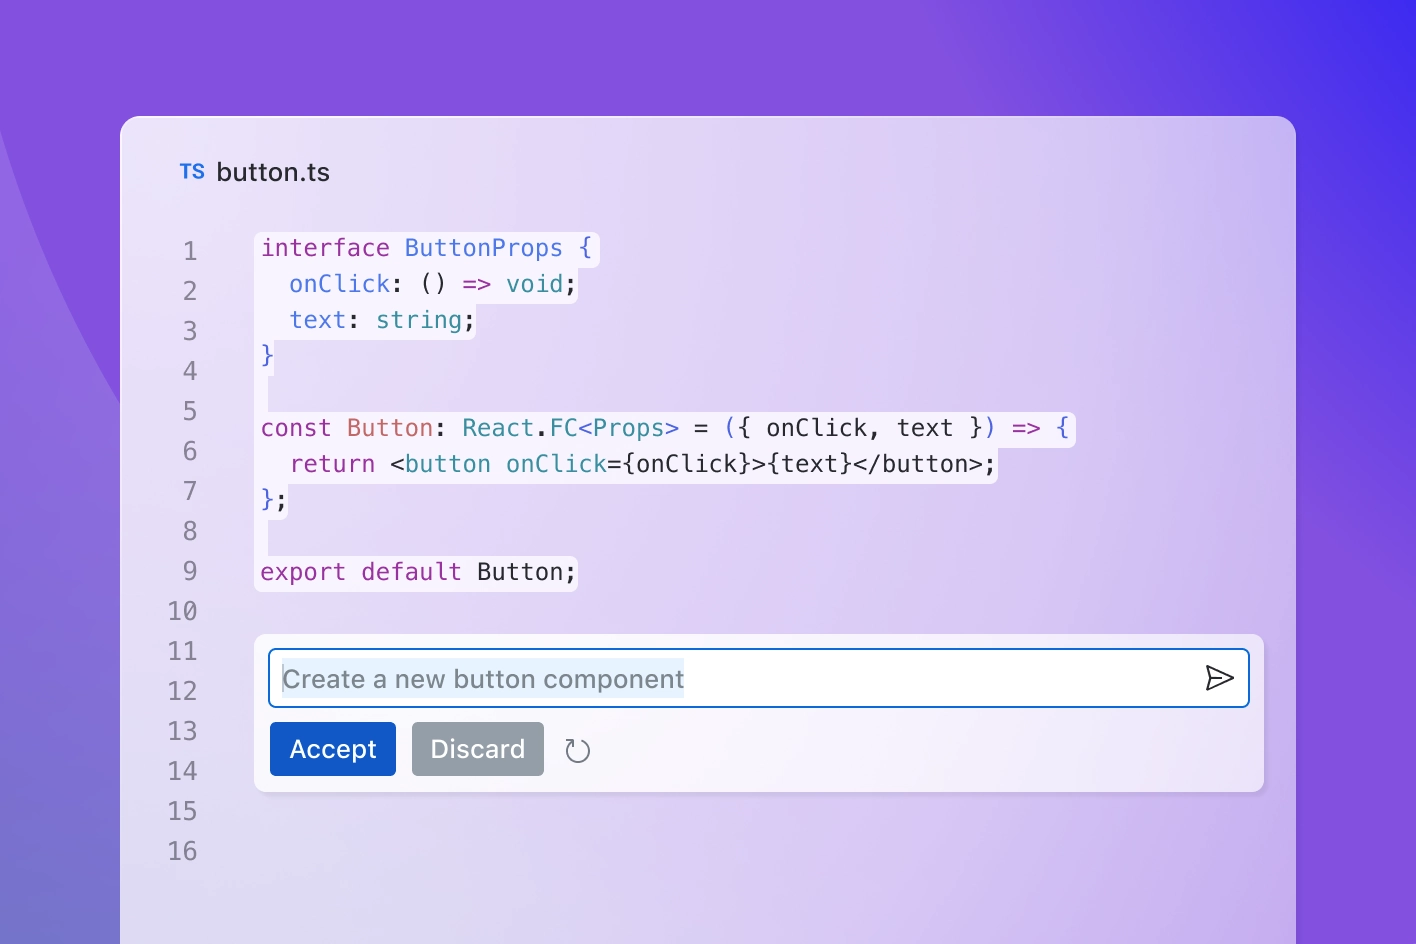
Task: Select the export default Button line
Action: tap(416, 571)
